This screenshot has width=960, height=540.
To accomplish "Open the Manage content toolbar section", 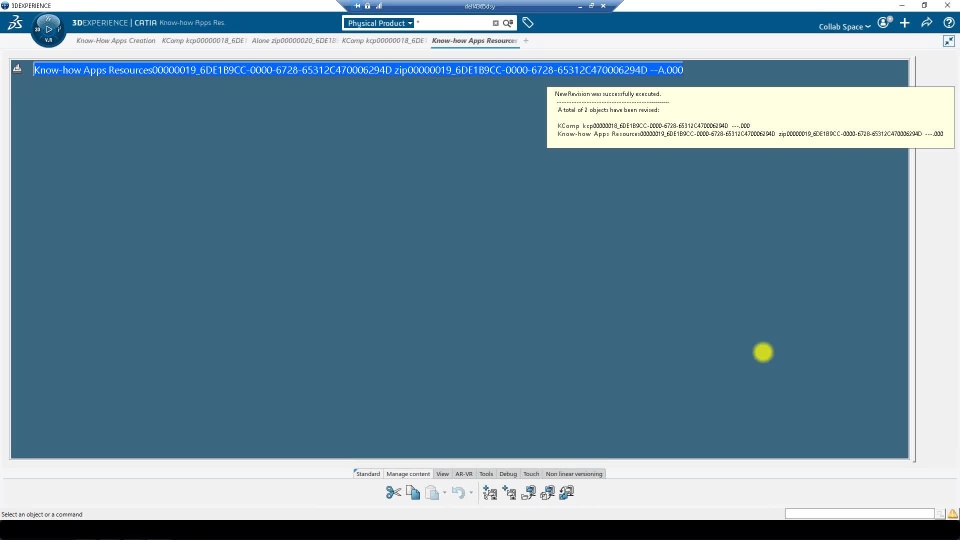I will (408, 474).
